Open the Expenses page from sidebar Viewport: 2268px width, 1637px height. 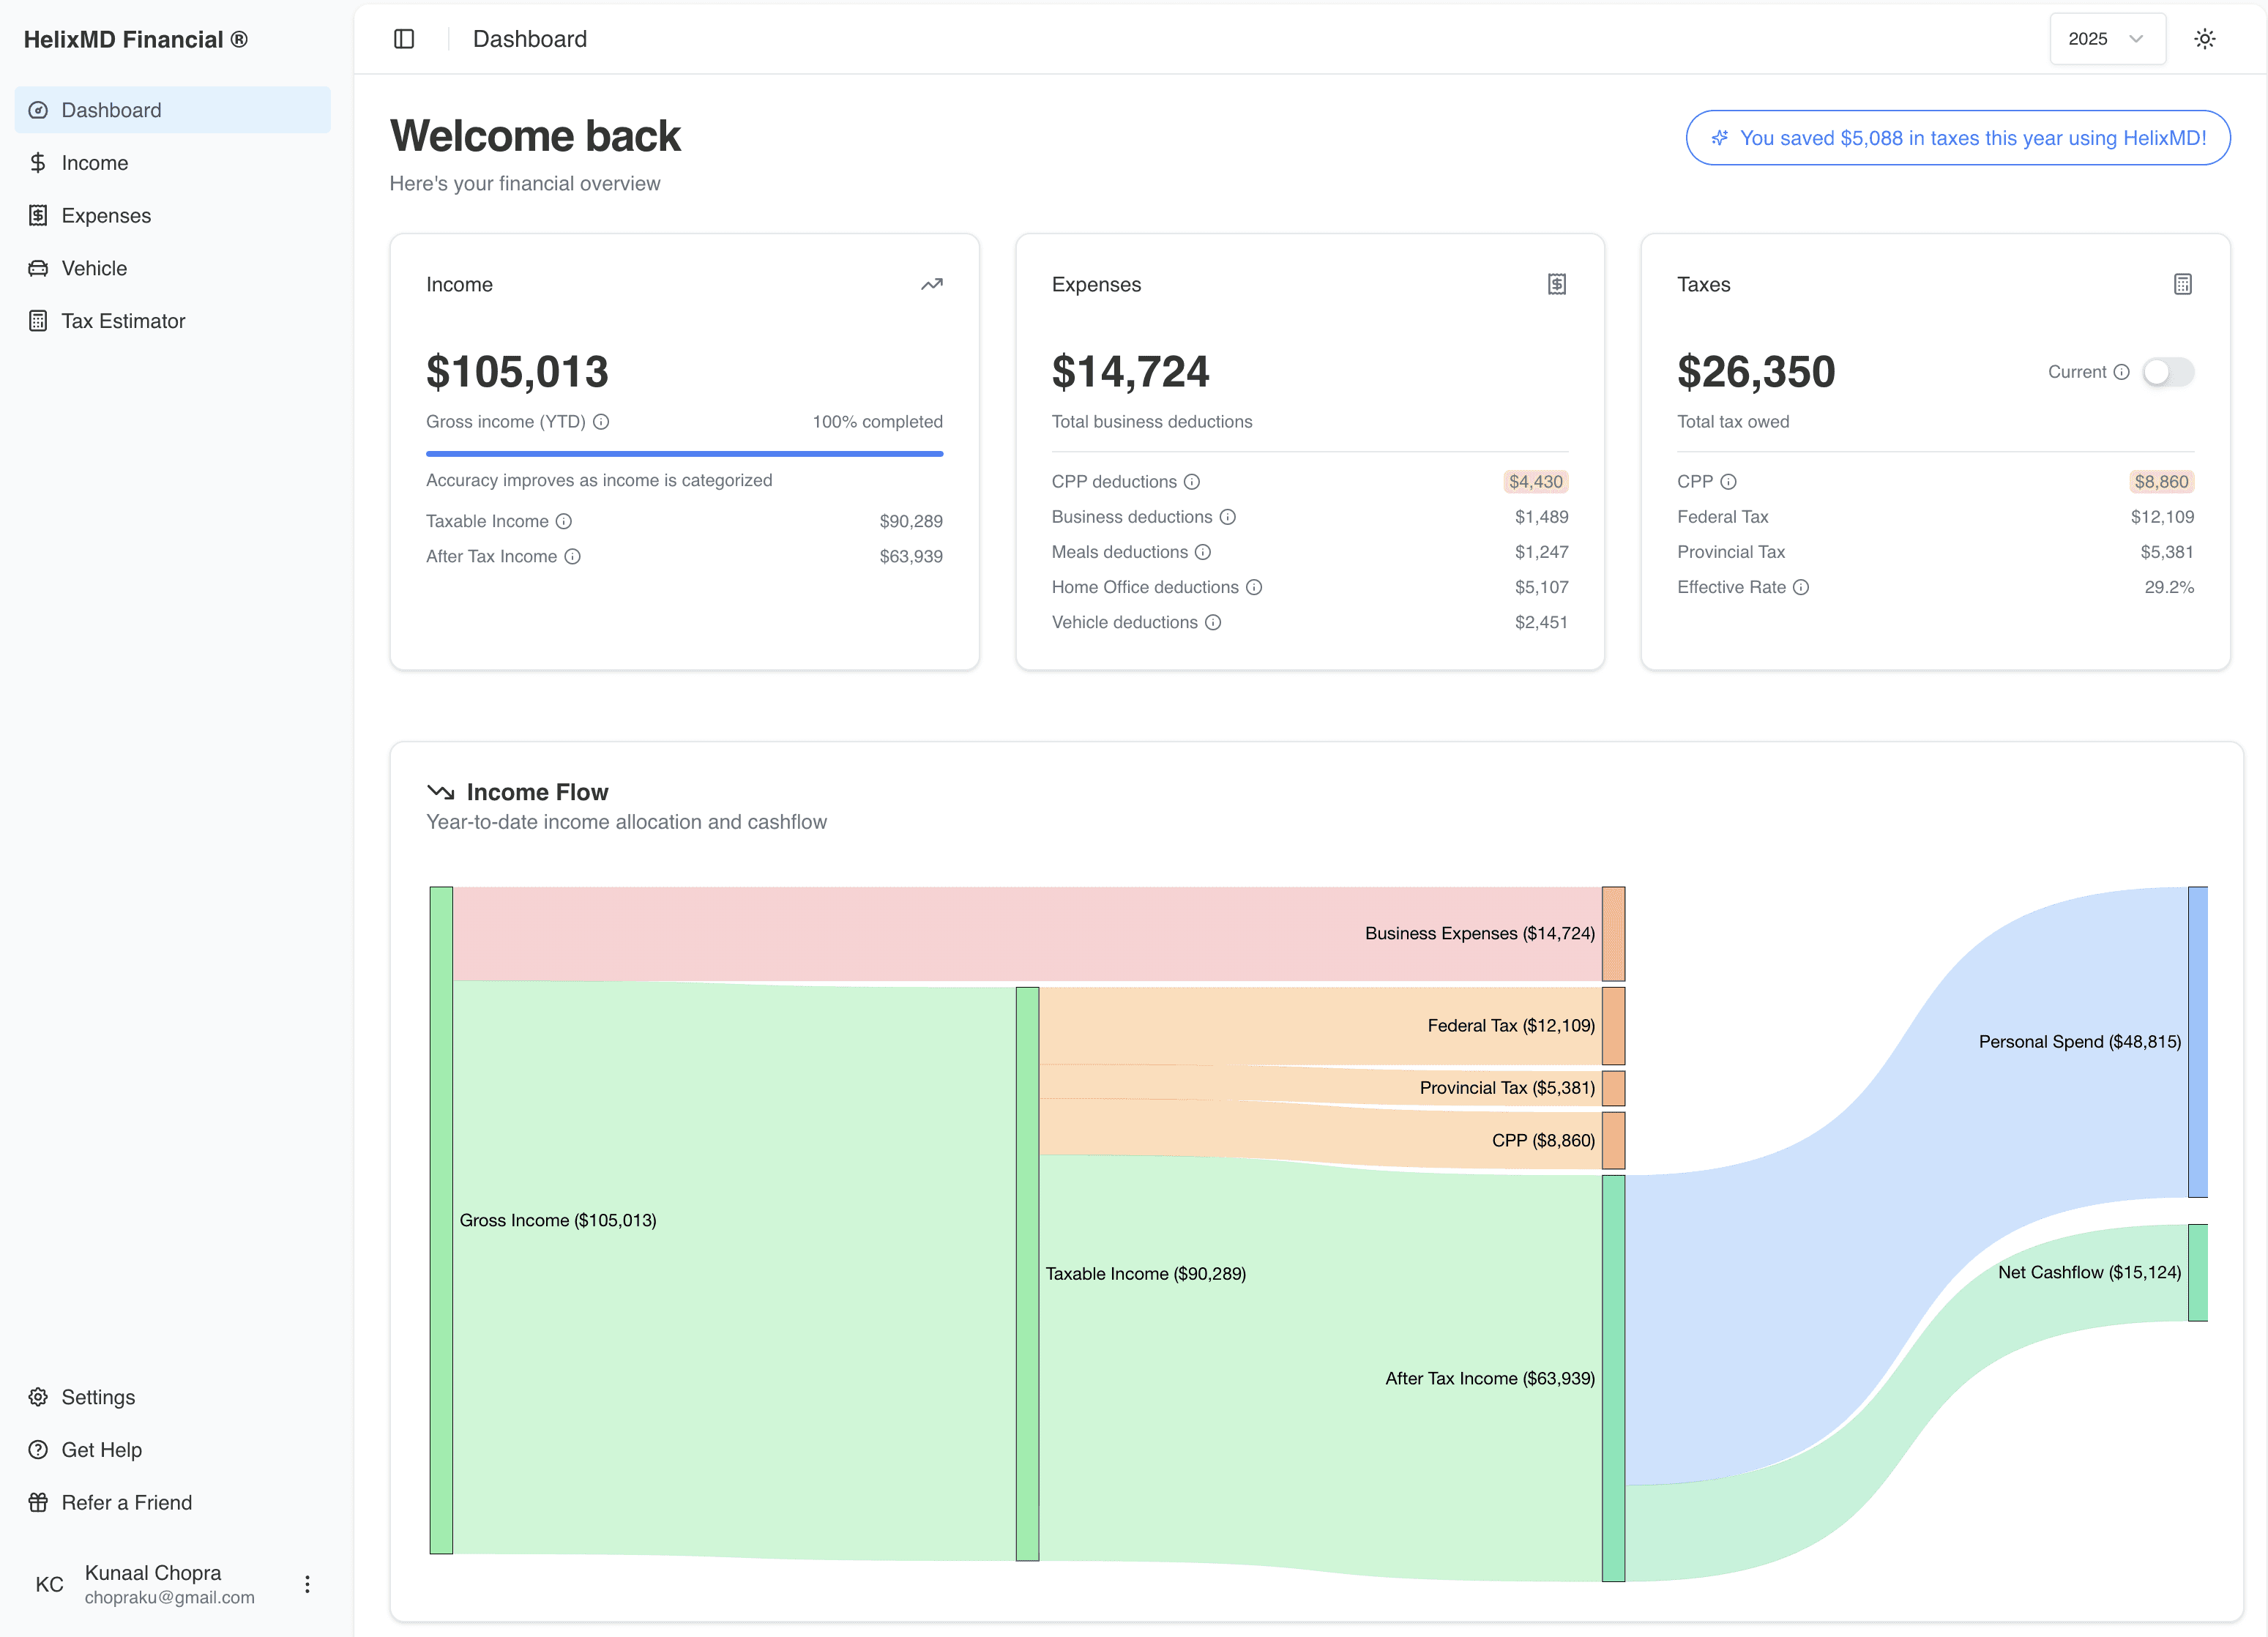pyautogui.click(x=106, y=215)
